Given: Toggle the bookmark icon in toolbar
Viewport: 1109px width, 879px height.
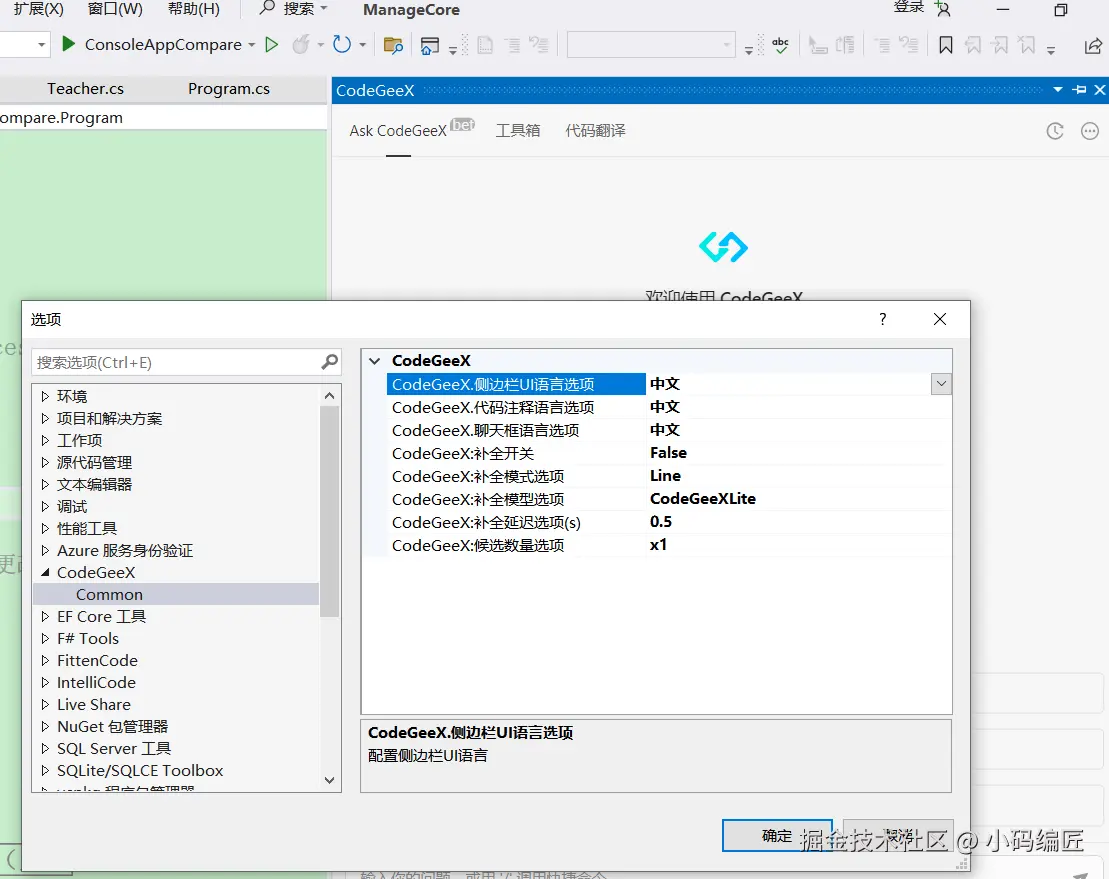Looking at the screenshot, I should (946, 45).
